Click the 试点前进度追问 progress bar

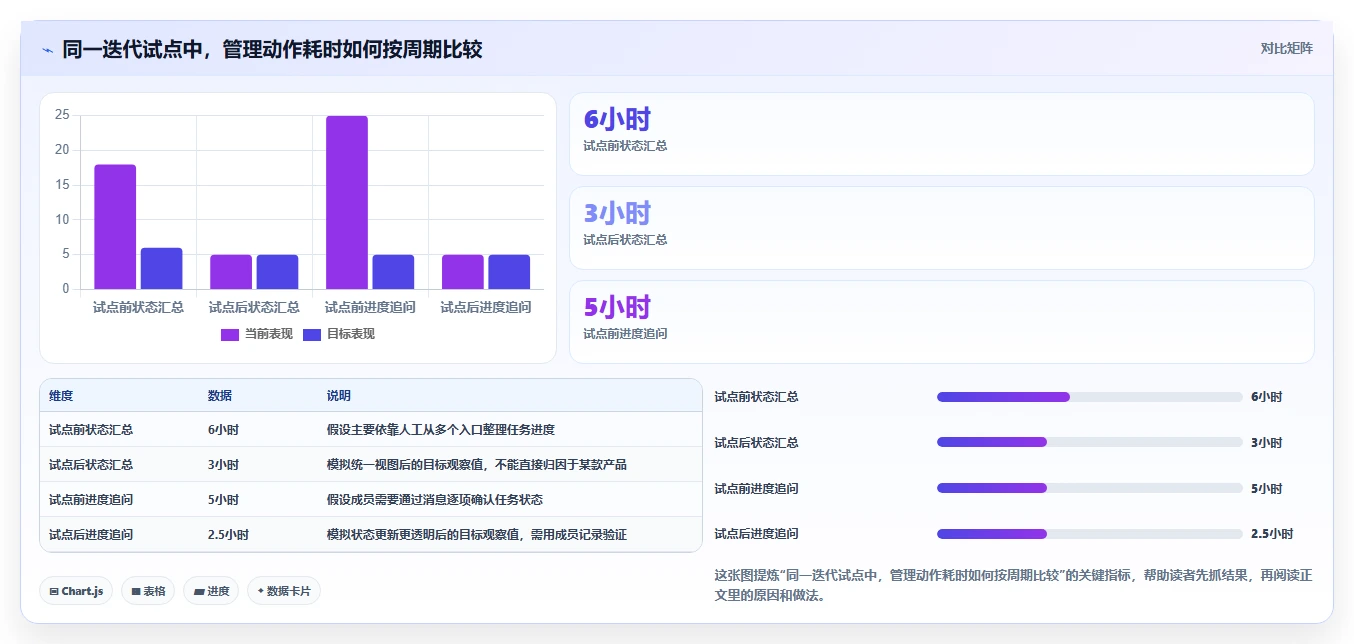coord(1090,488)
